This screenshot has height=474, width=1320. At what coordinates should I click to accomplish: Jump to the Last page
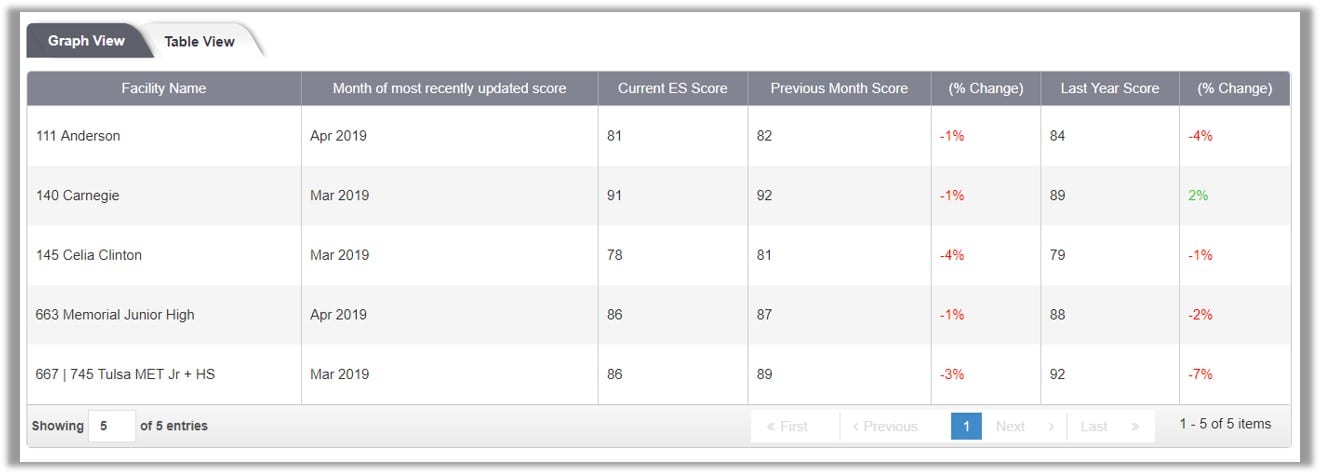point(1109,426)
